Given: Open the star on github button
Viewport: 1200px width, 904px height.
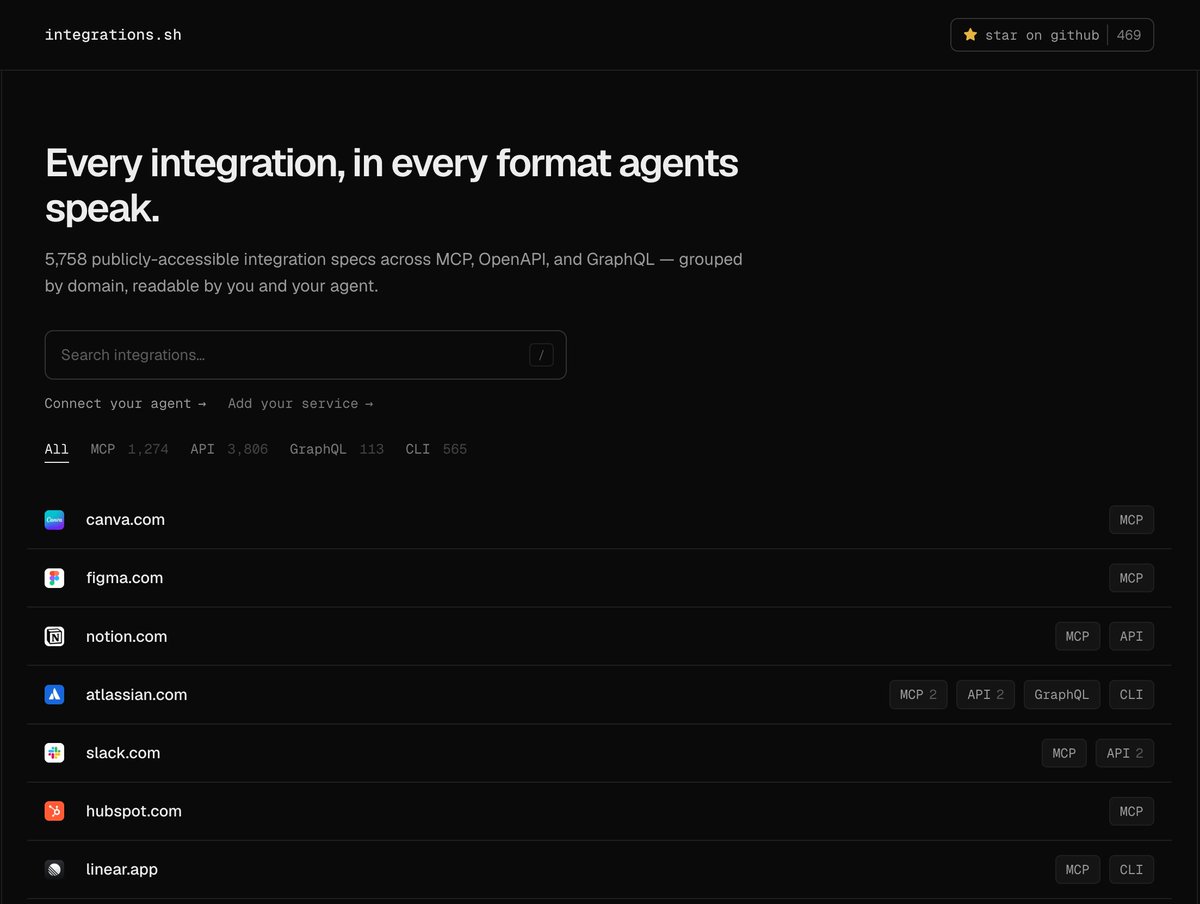Looking at the screenshot, I should click(1052, 35).
